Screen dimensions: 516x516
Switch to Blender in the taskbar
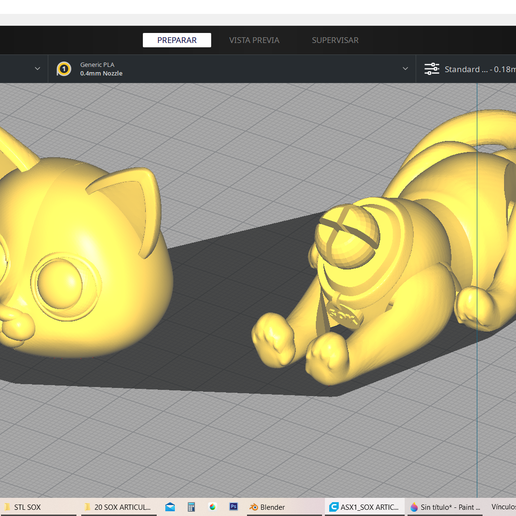[284, 507]
